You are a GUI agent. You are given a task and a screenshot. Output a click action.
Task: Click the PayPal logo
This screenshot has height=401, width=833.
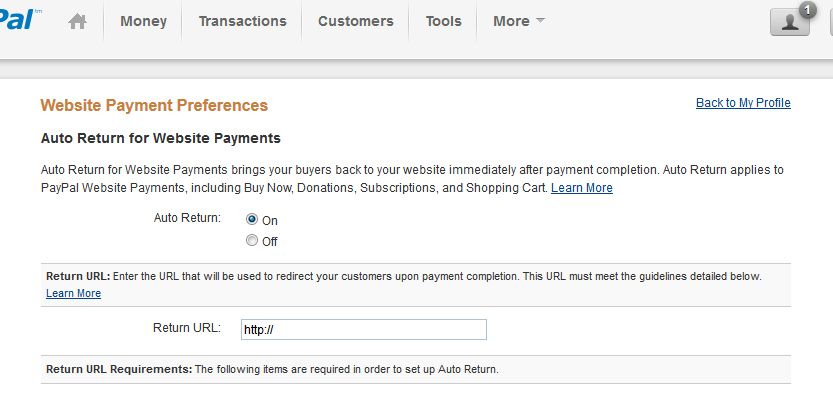18,19
